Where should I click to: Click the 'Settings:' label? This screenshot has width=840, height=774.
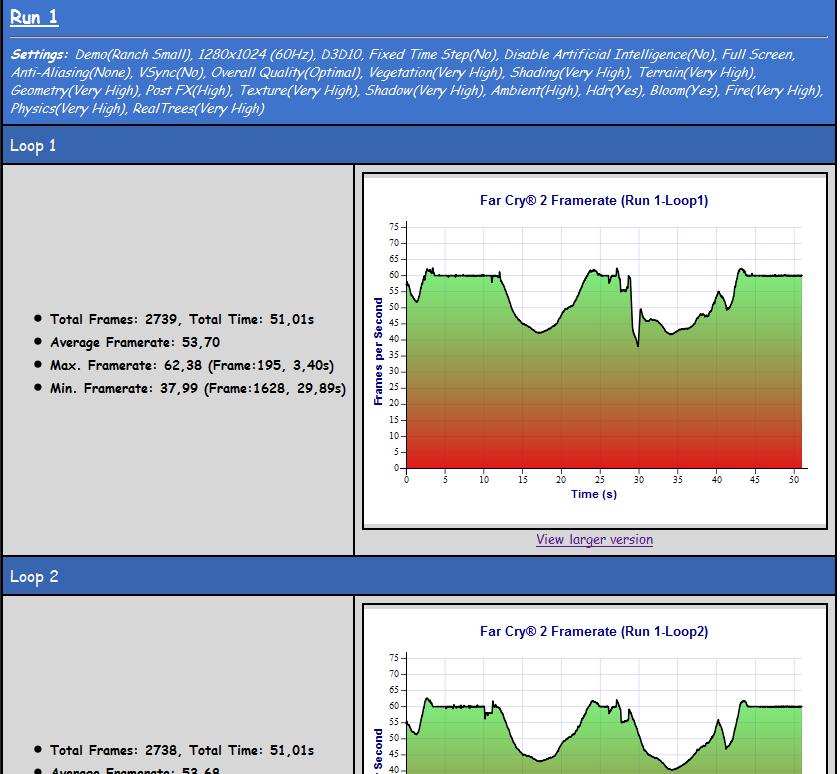point(40,55)
